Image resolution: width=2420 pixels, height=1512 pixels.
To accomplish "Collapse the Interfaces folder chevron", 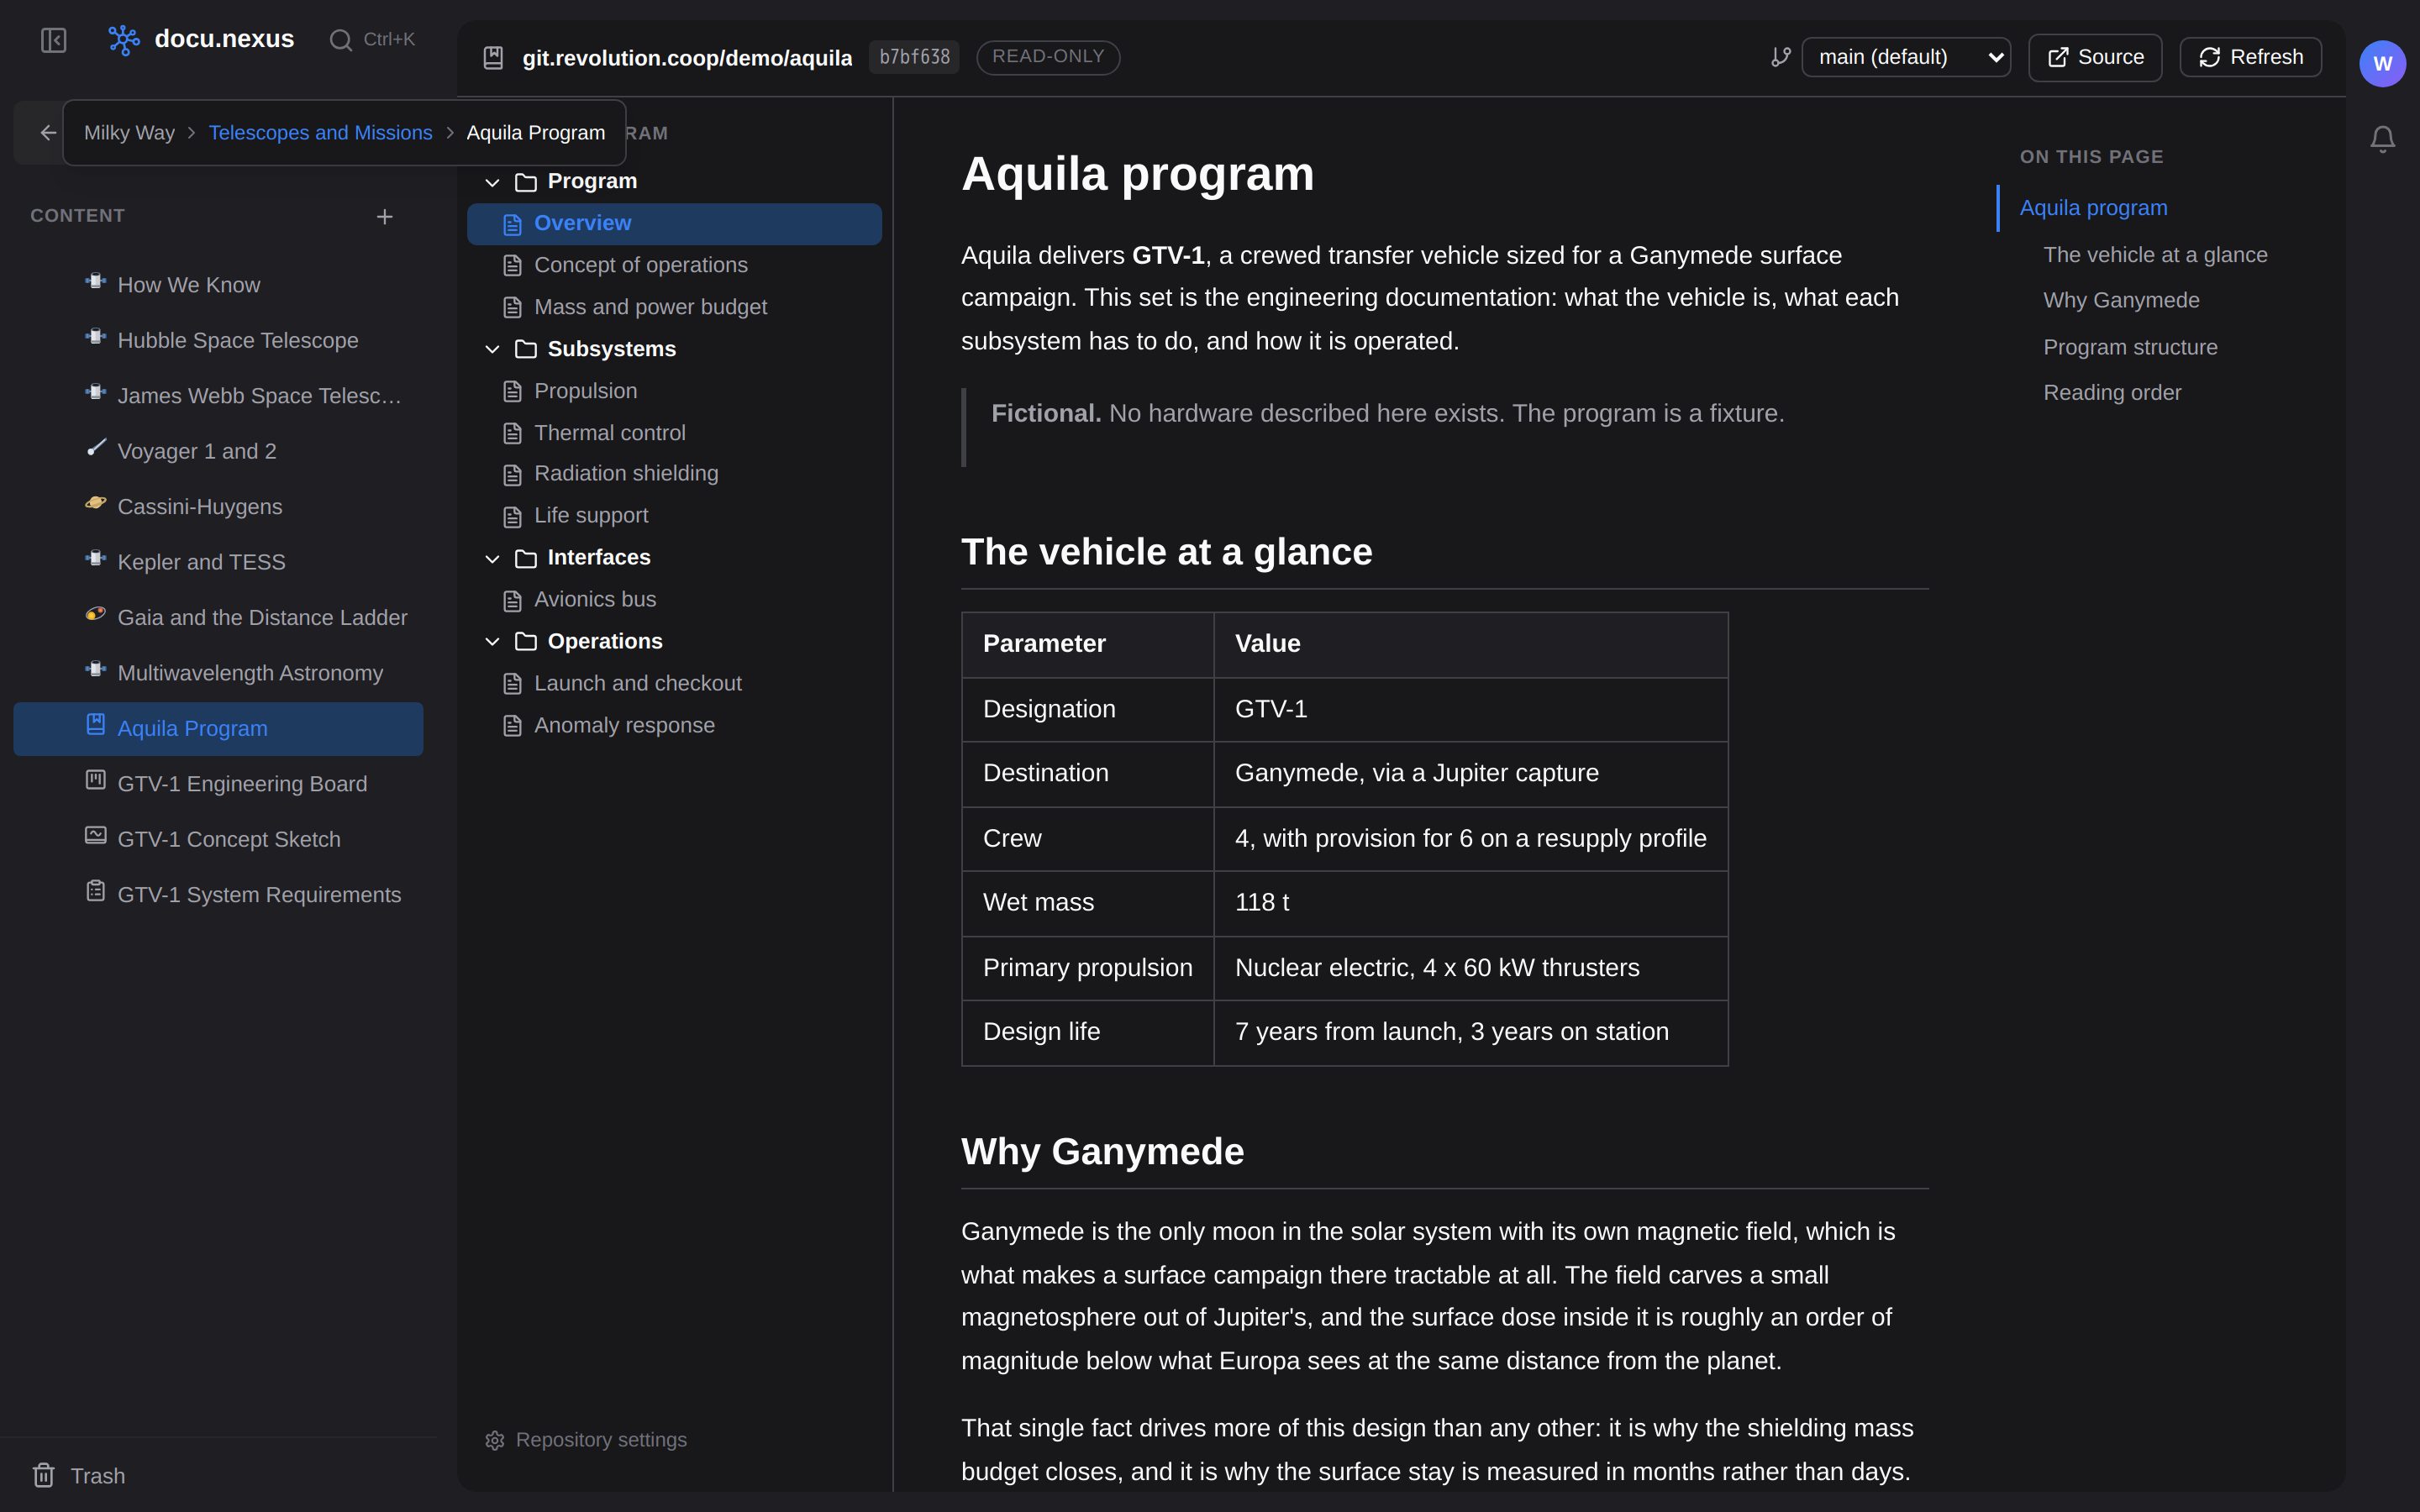I will (492, 559).
